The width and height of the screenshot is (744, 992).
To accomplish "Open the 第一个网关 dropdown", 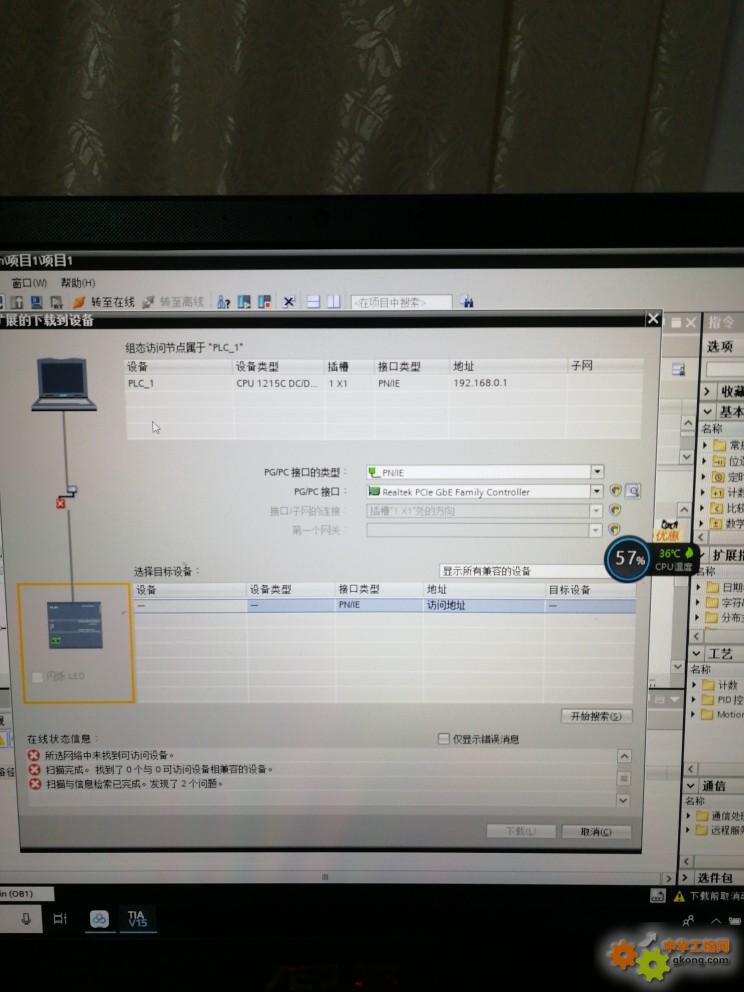I will (595, 530).
